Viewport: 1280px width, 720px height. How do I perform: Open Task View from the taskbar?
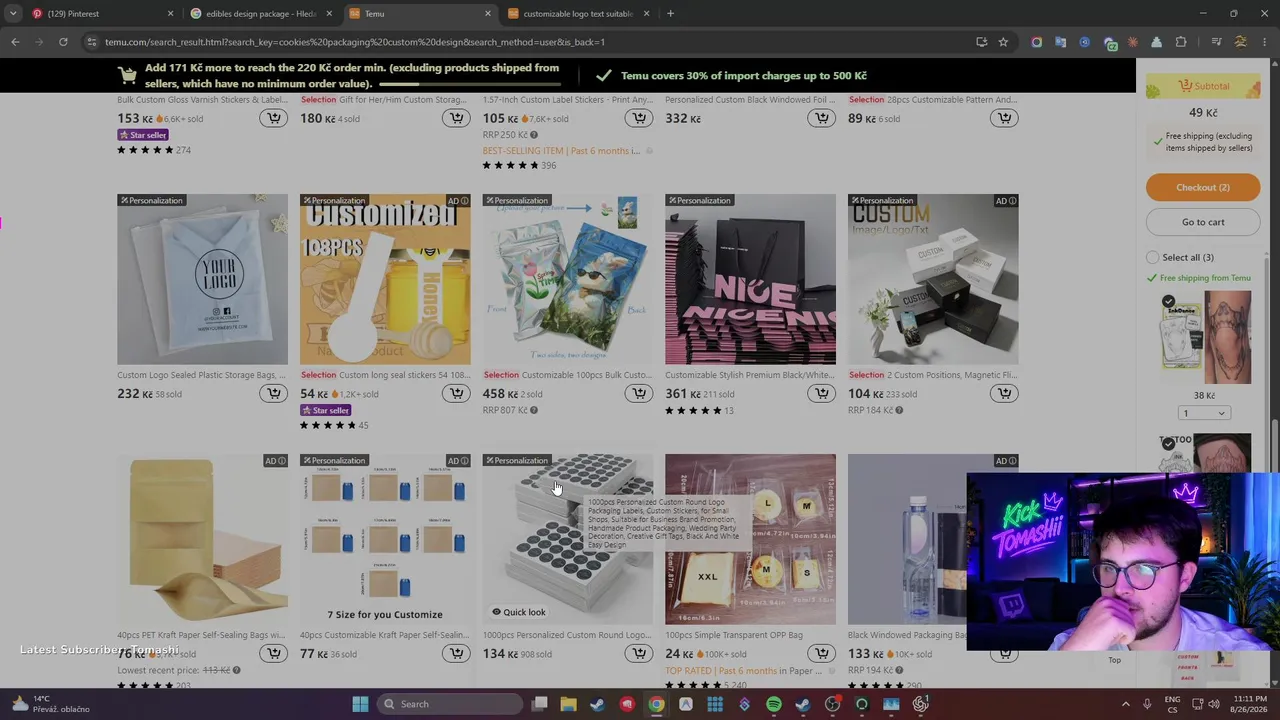539,704
